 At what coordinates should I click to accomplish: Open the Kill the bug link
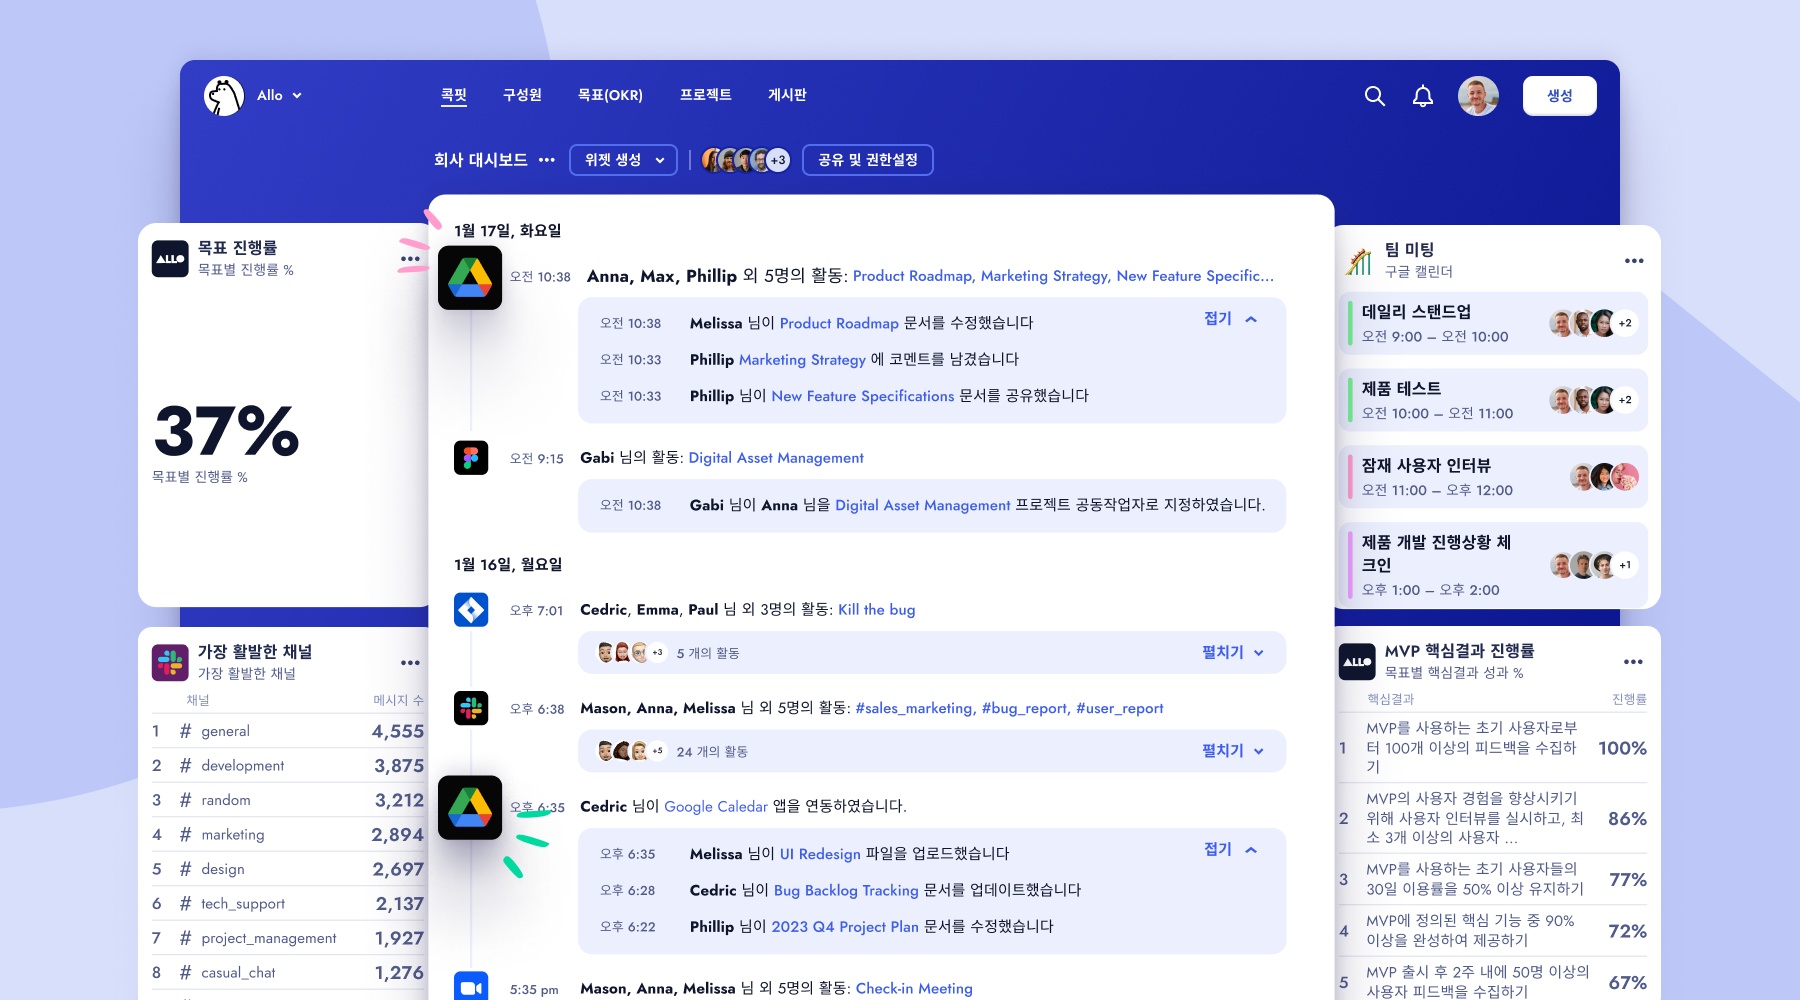[x=877, y=610]
